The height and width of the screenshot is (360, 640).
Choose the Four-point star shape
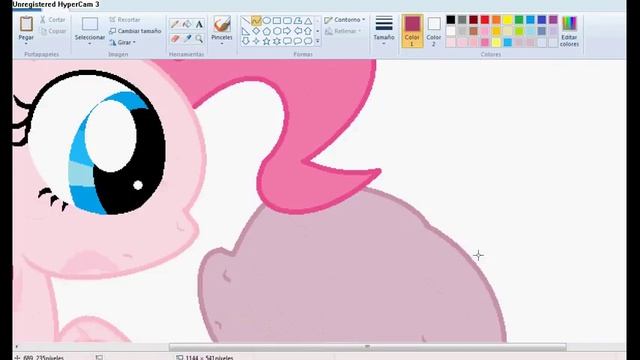pos(256,41)
